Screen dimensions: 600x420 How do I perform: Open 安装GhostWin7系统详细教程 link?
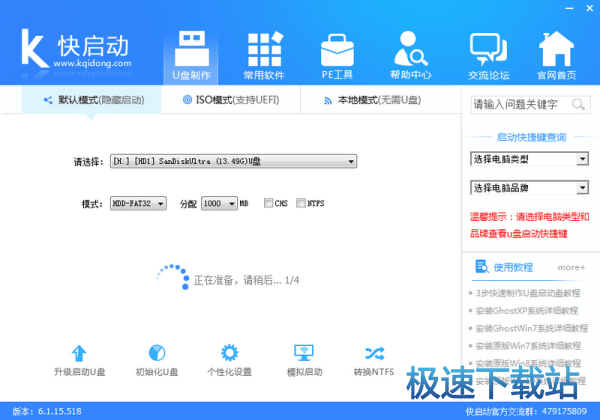(532, 328)
